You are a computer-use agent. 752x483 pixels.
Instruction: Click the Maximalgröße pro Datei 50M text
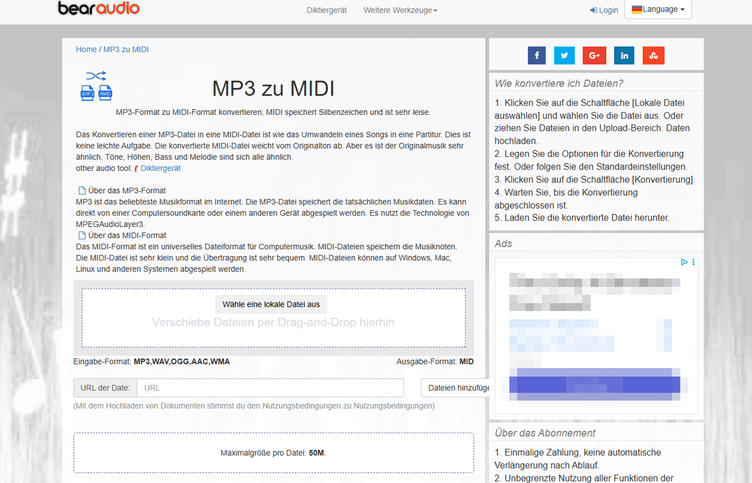(273, 453)
